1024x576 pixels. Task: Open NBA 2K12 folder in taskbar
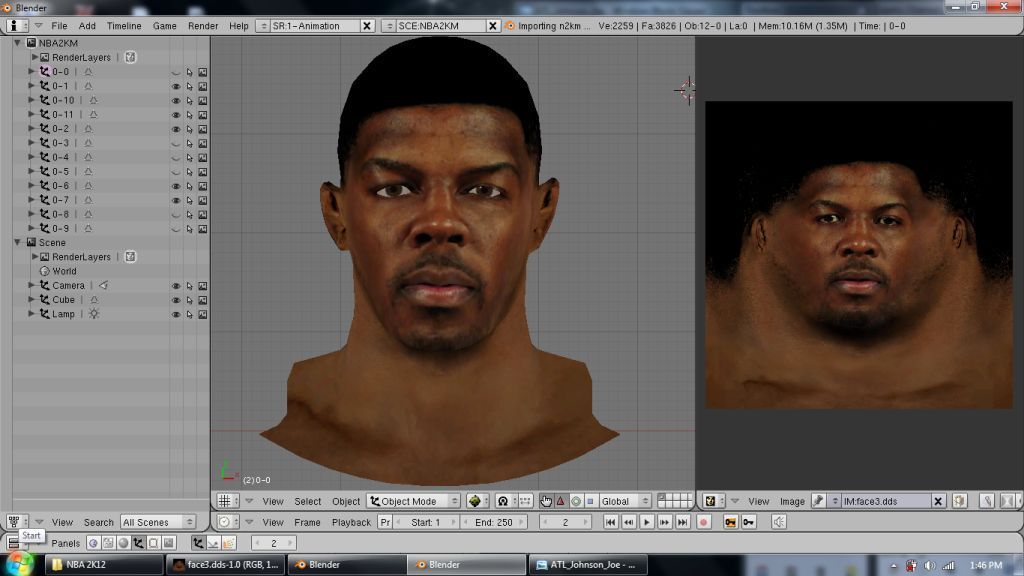click(x=104, y=564)
